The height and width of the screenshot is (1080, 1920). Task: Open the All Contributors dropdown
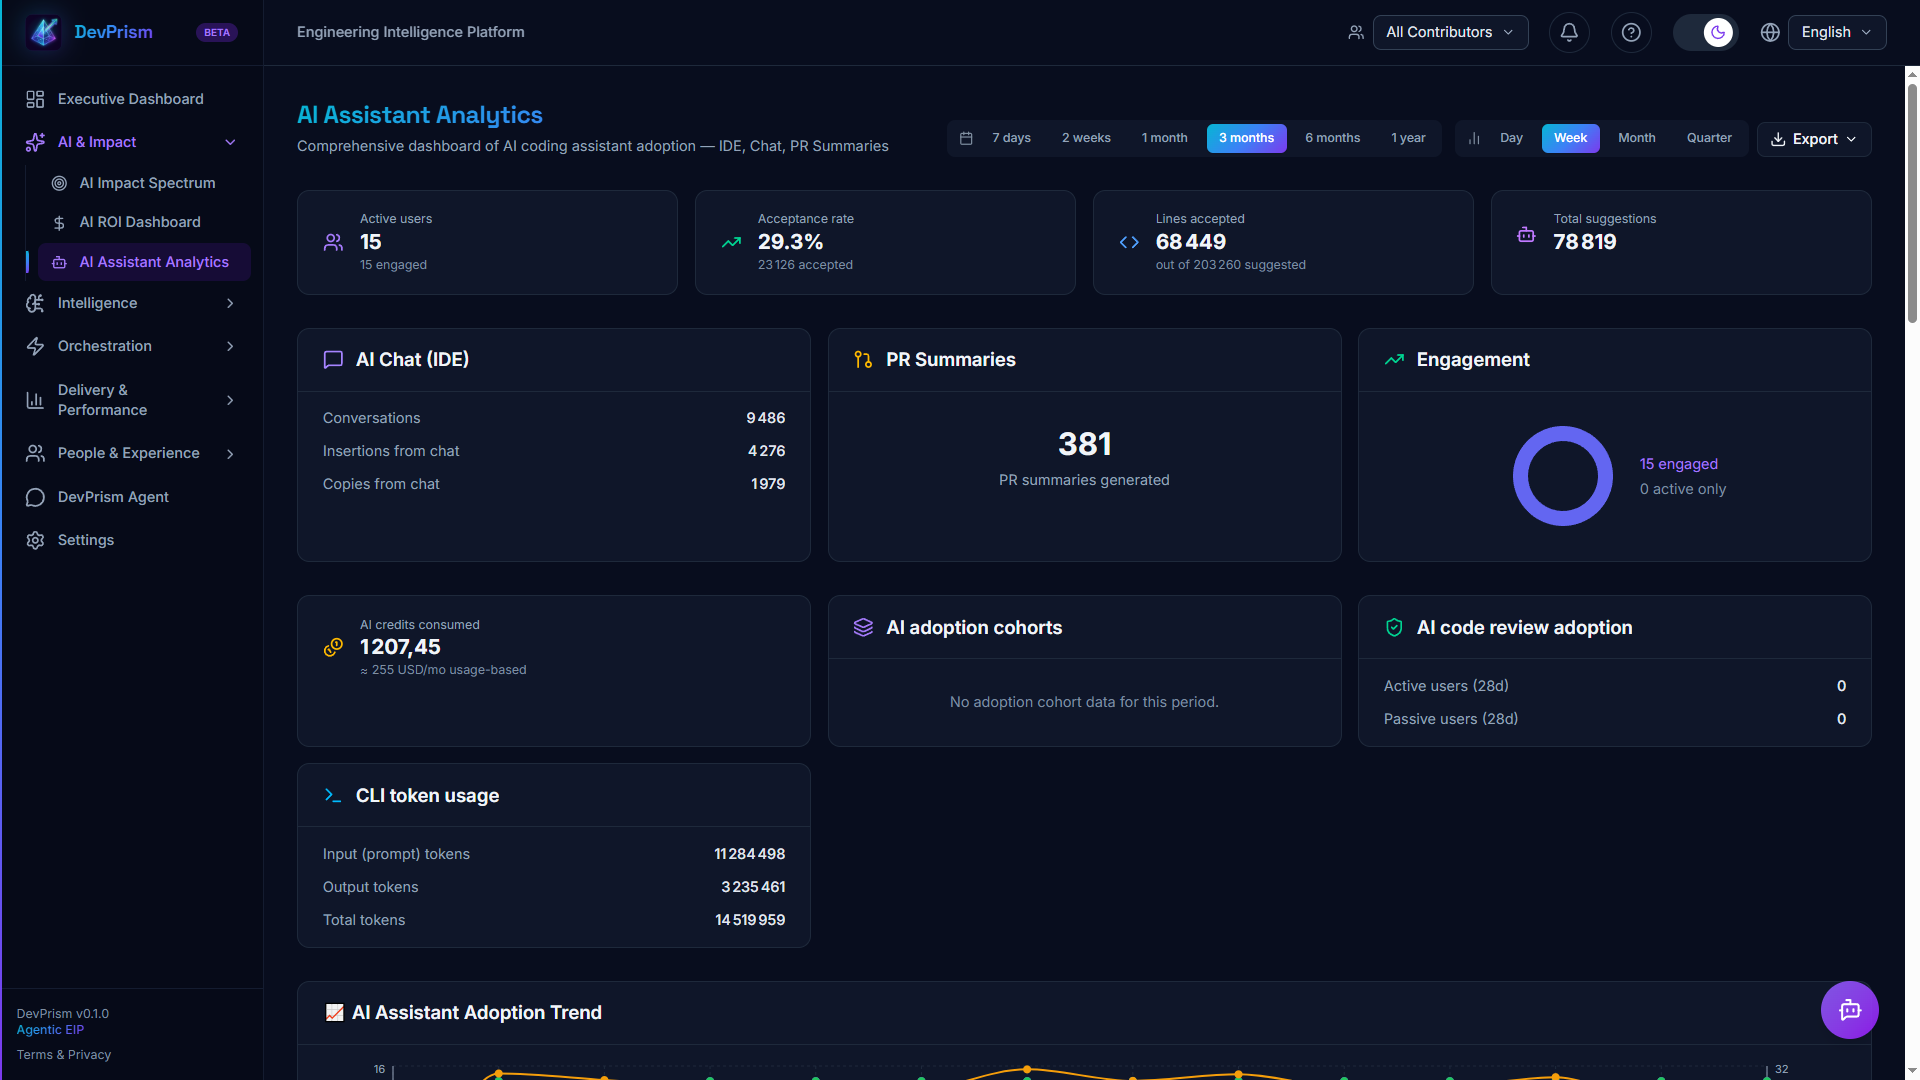pos(1450,32)
